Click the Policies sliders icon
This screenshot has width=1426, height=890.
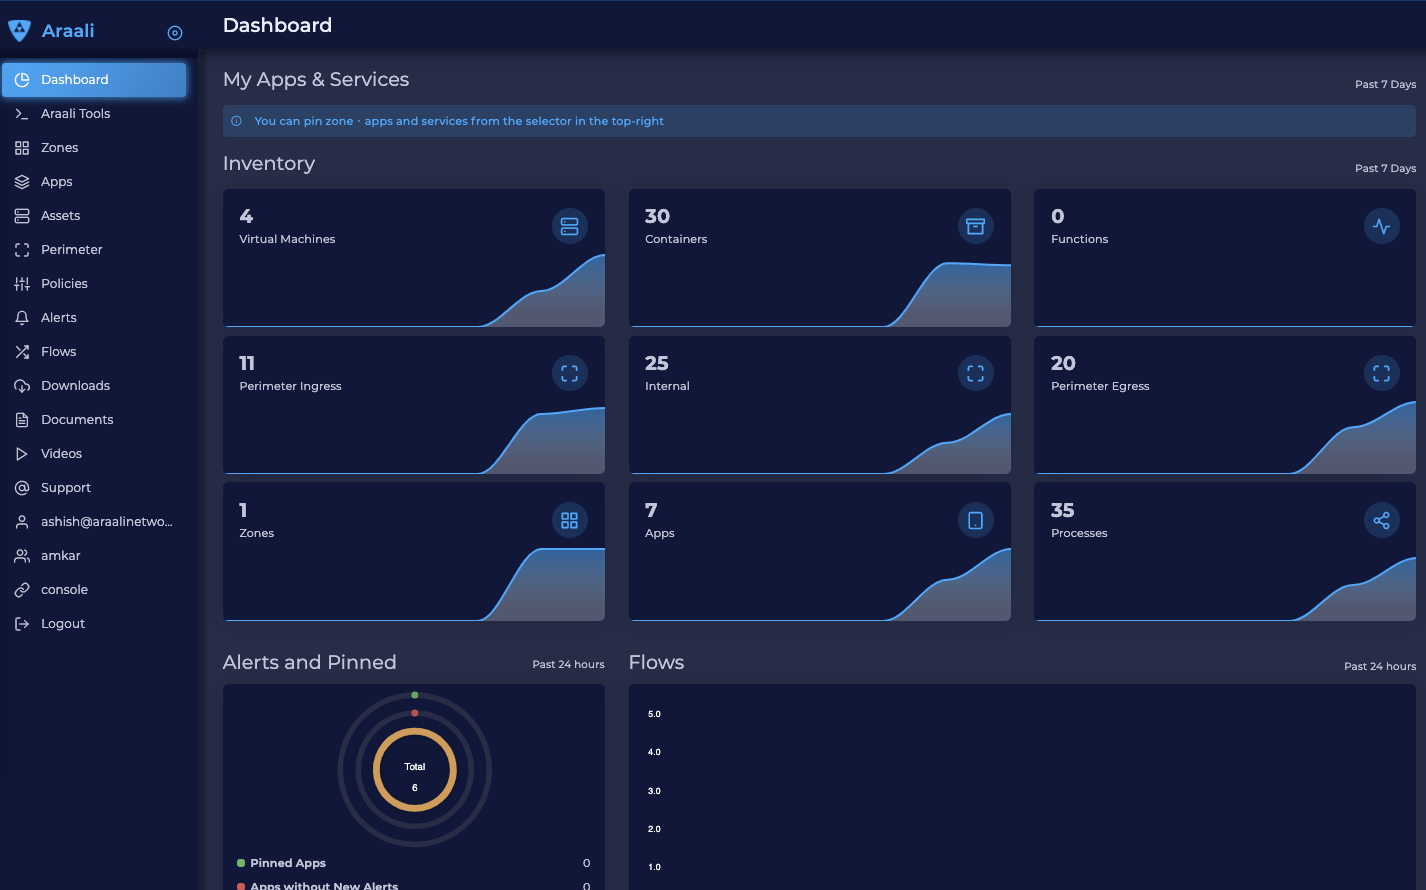click(x=22, y=284)
